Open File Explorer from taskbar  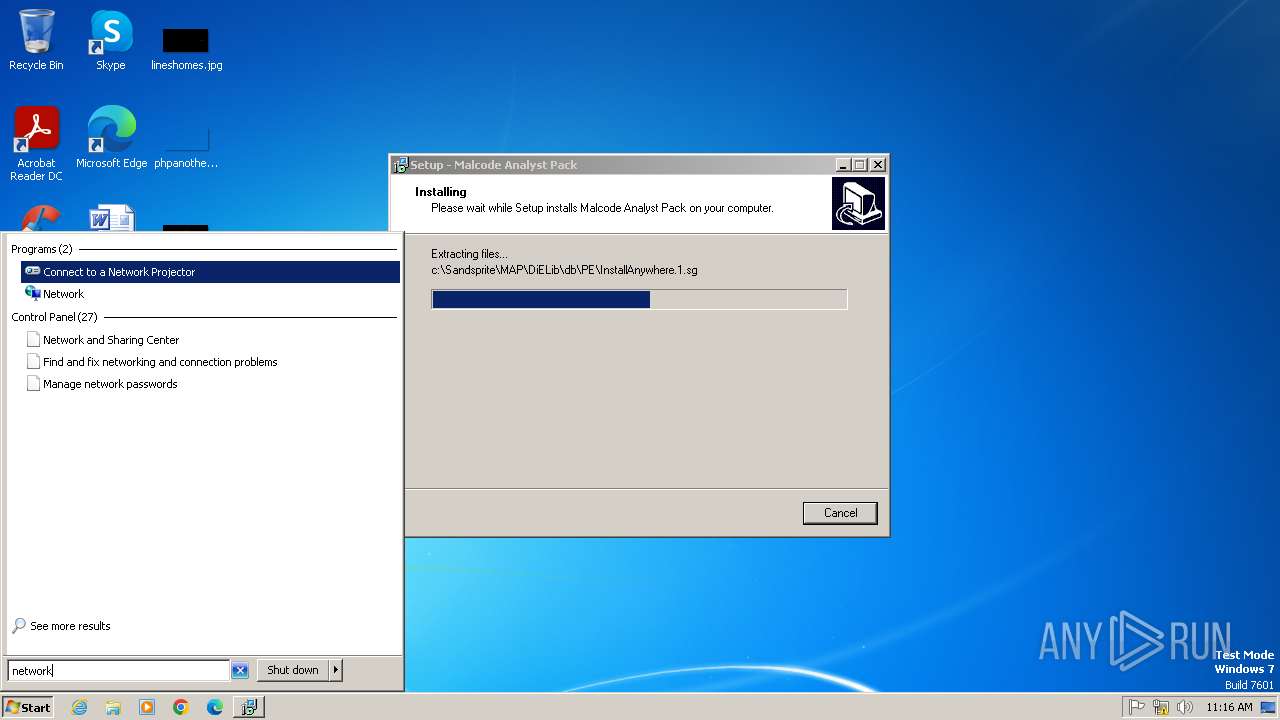(113, 707)
